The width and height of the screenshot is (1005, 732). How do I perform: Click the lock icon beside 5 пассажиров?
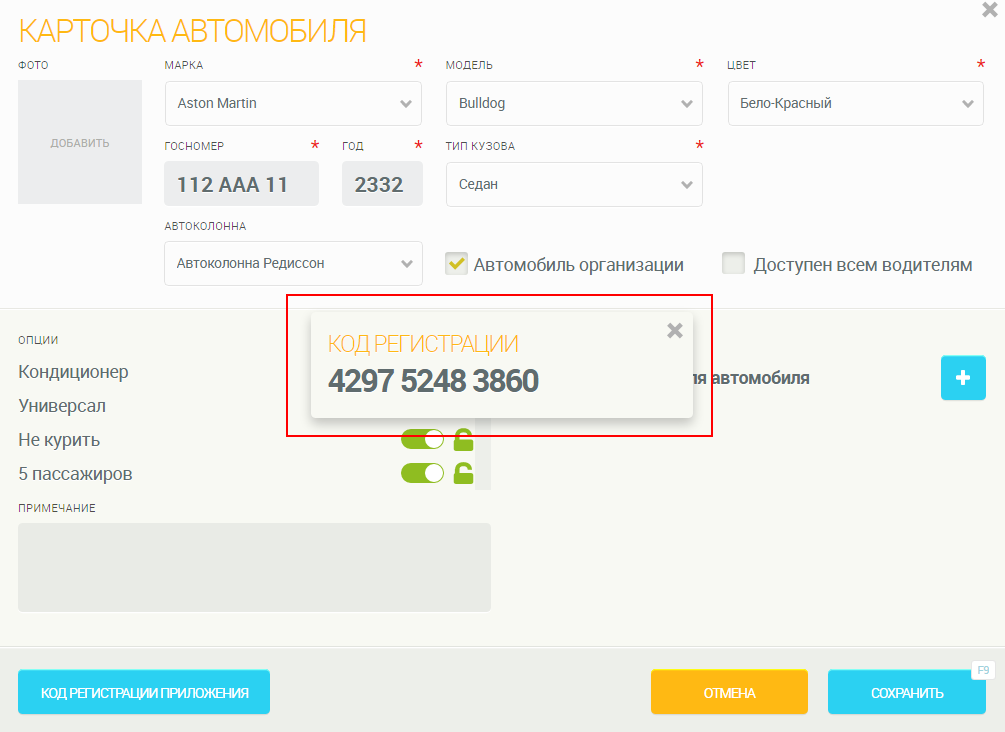pos(463,473)
